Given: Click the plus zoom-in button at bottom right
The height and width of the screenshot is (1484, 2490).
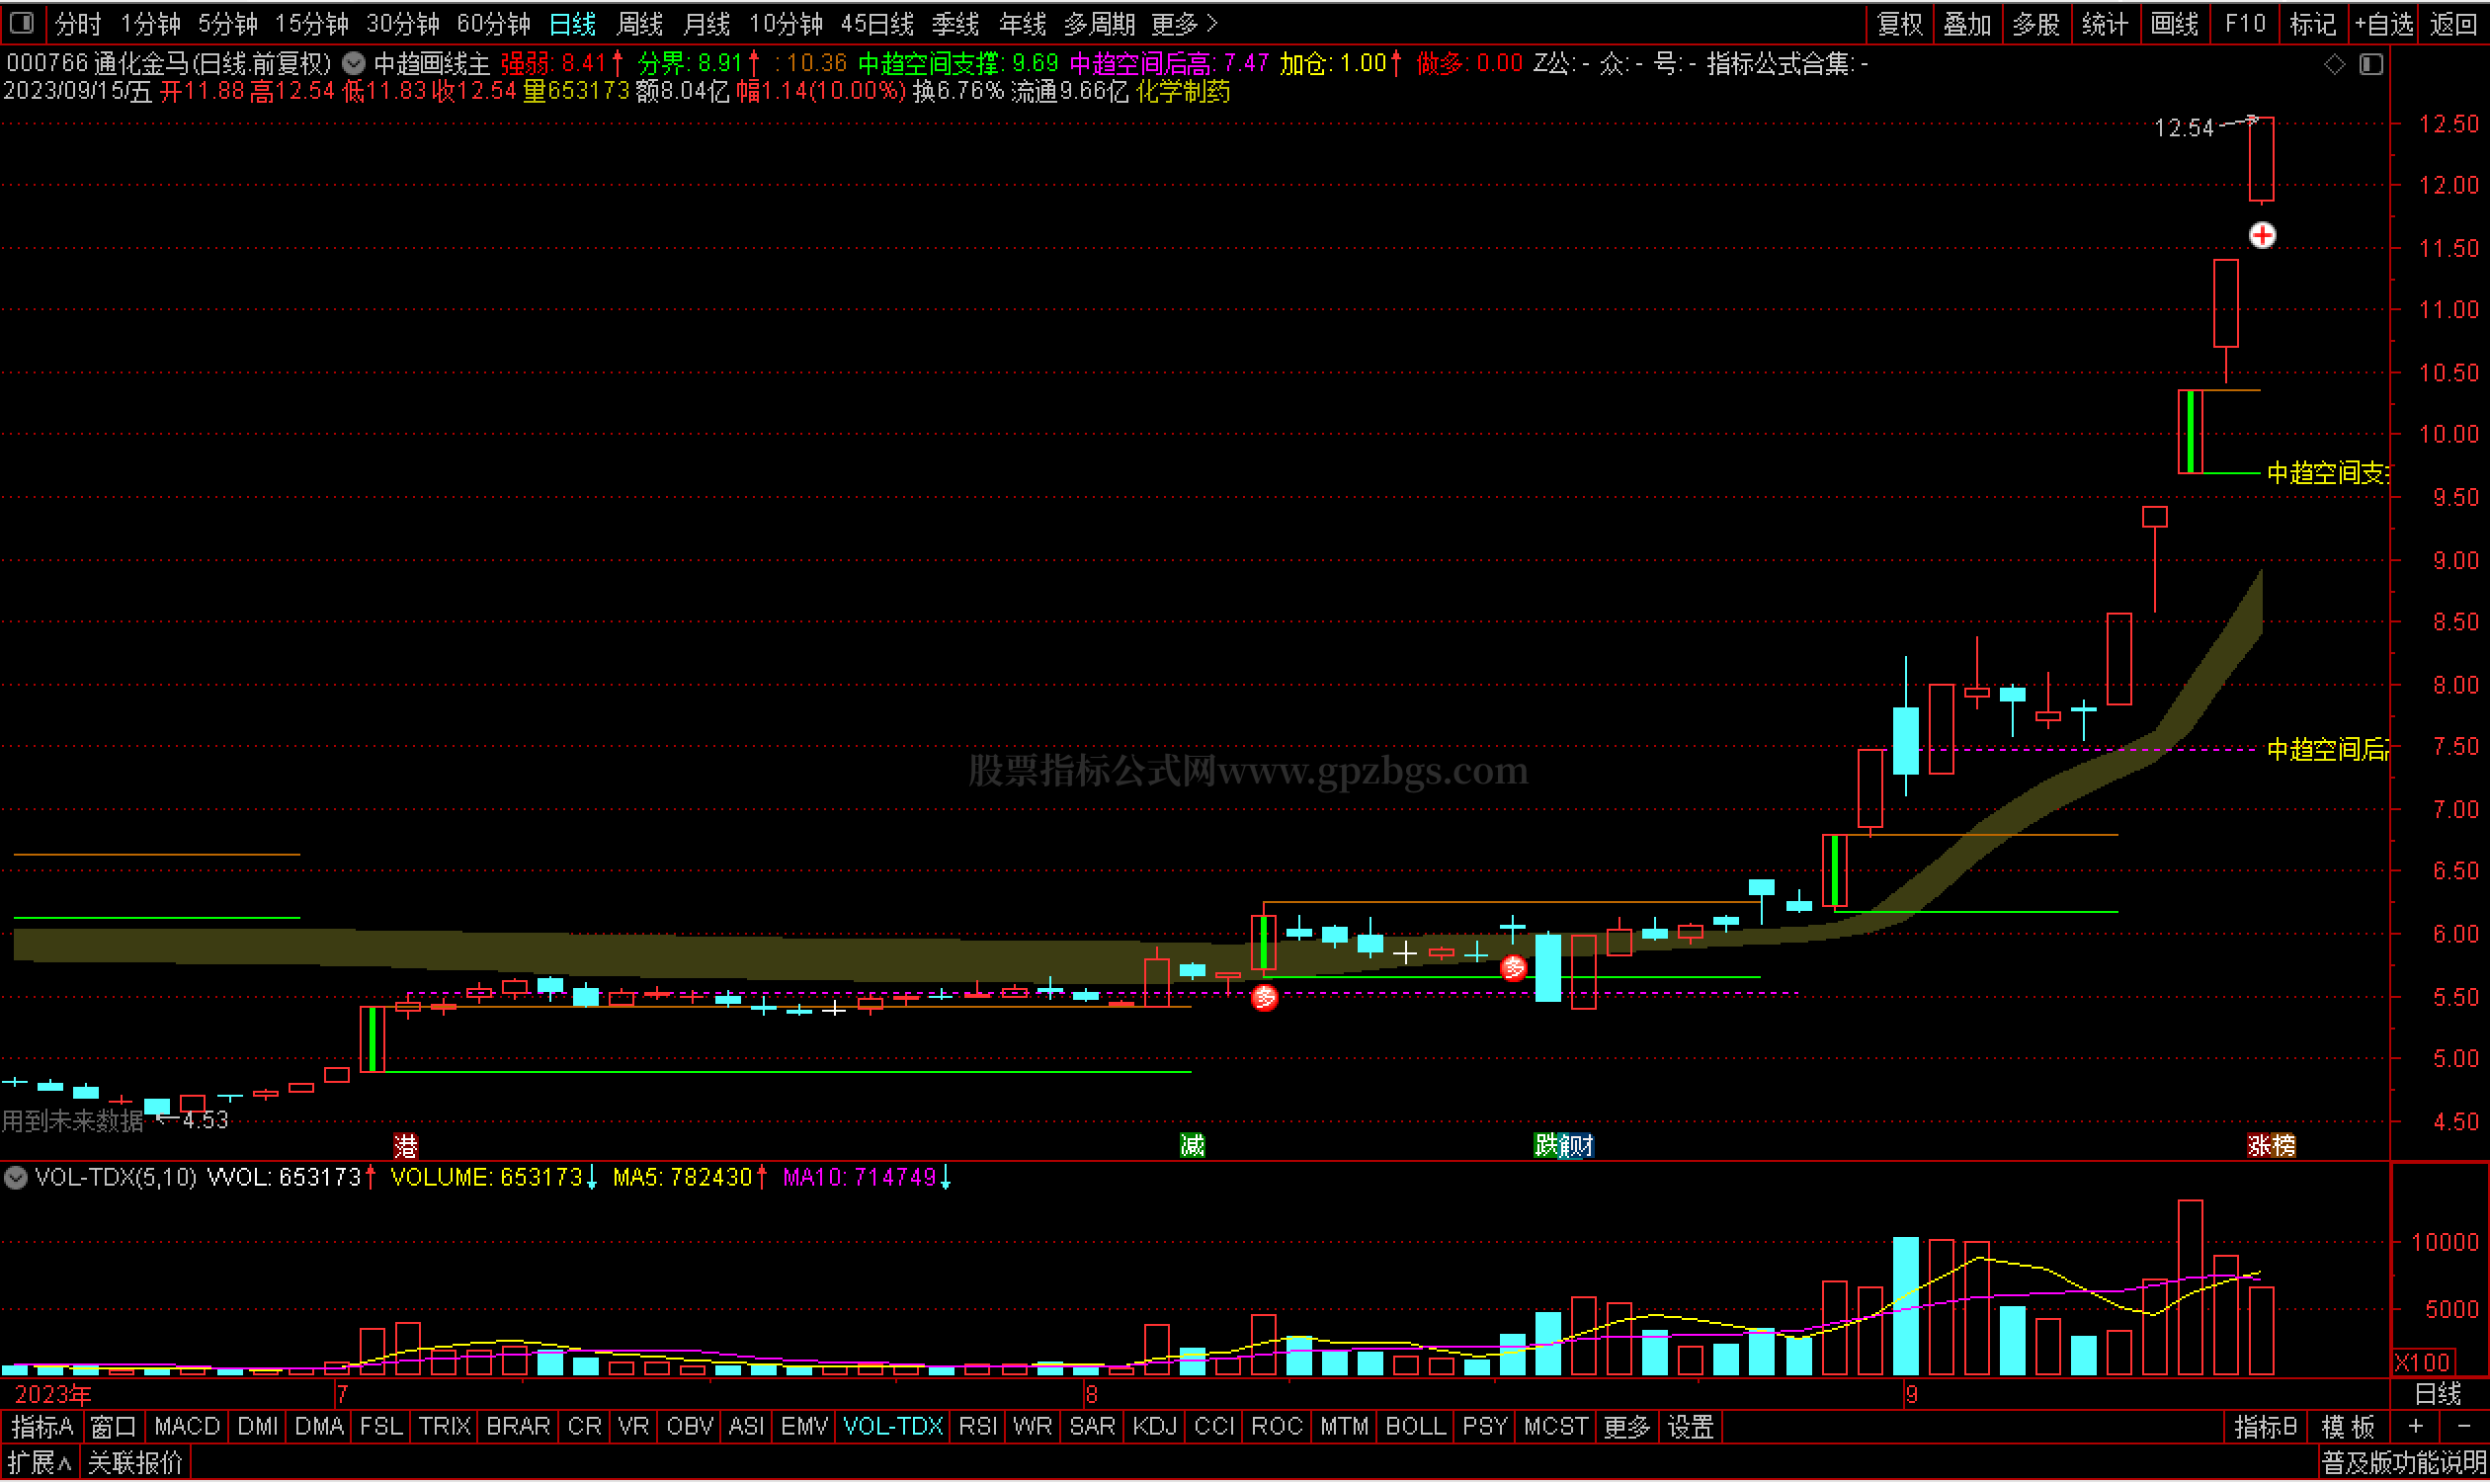Looking at the screenshot, I should point(2415,1427).
